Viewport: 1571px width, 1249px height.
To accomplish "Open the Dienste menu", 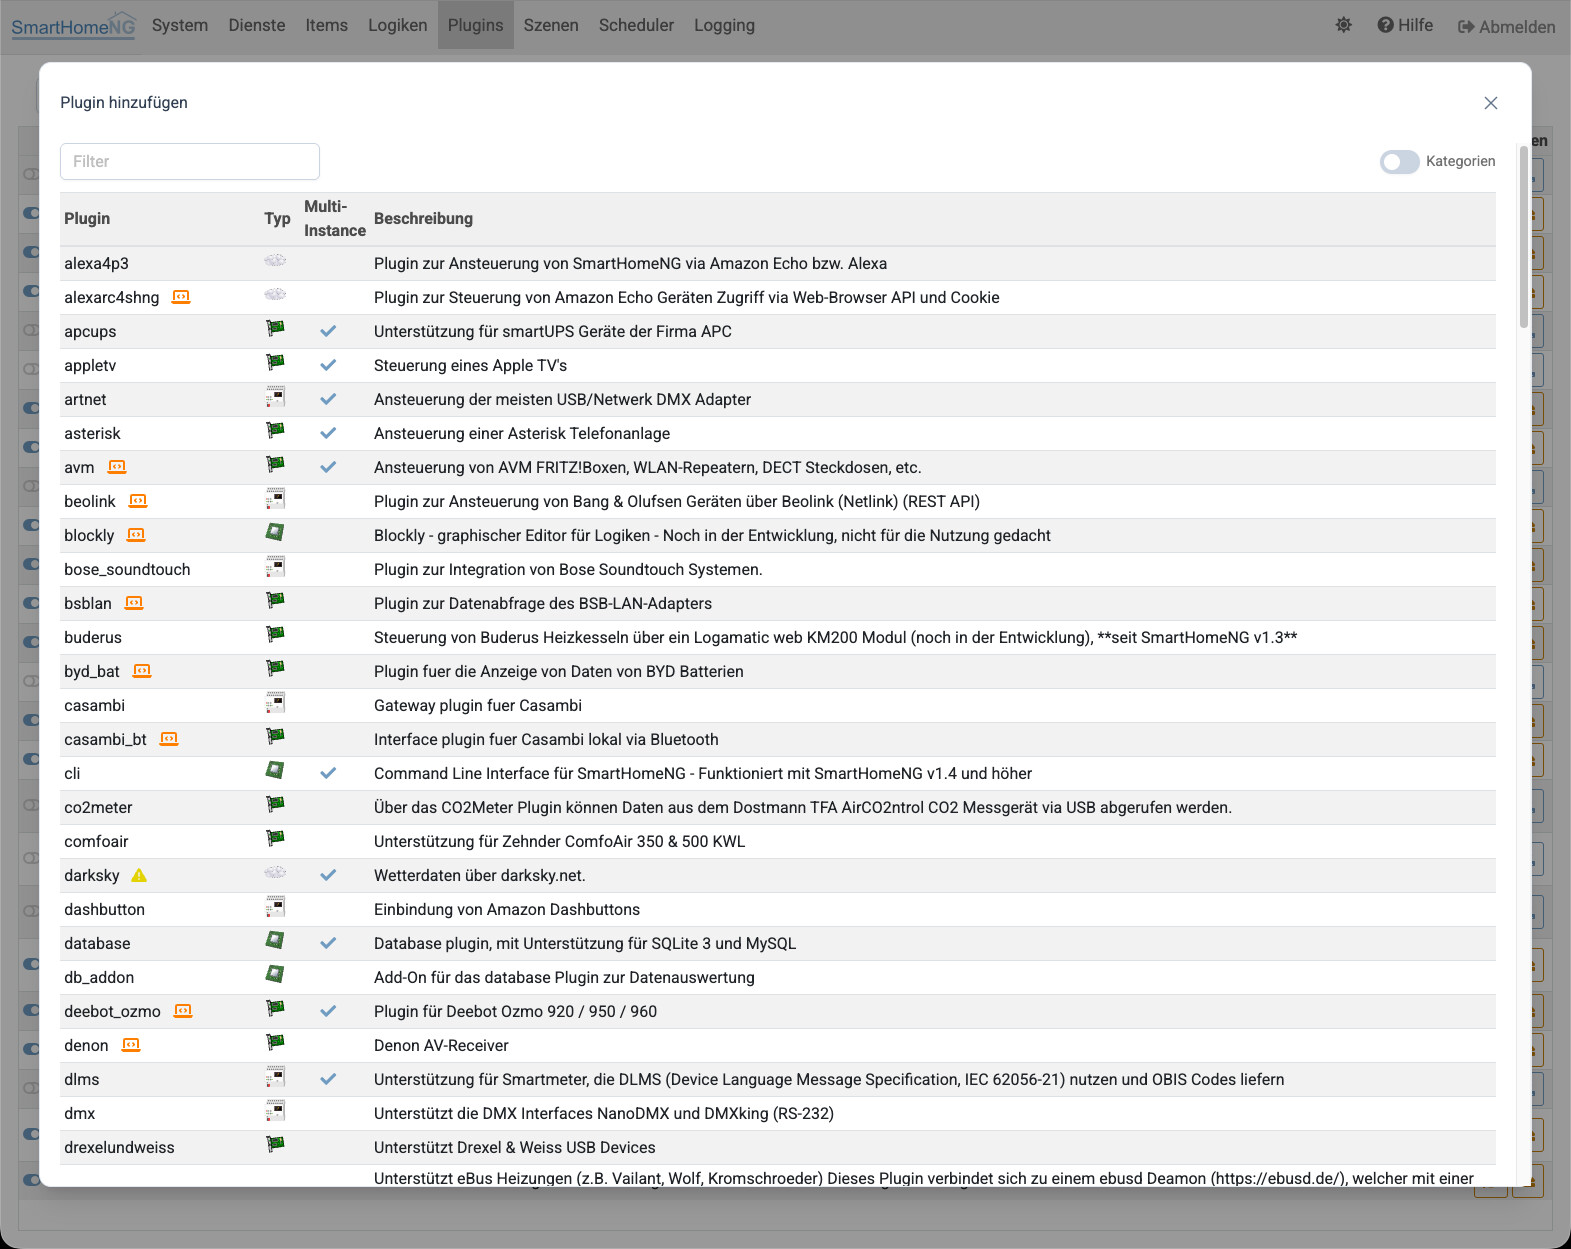I will coord(257,25).
